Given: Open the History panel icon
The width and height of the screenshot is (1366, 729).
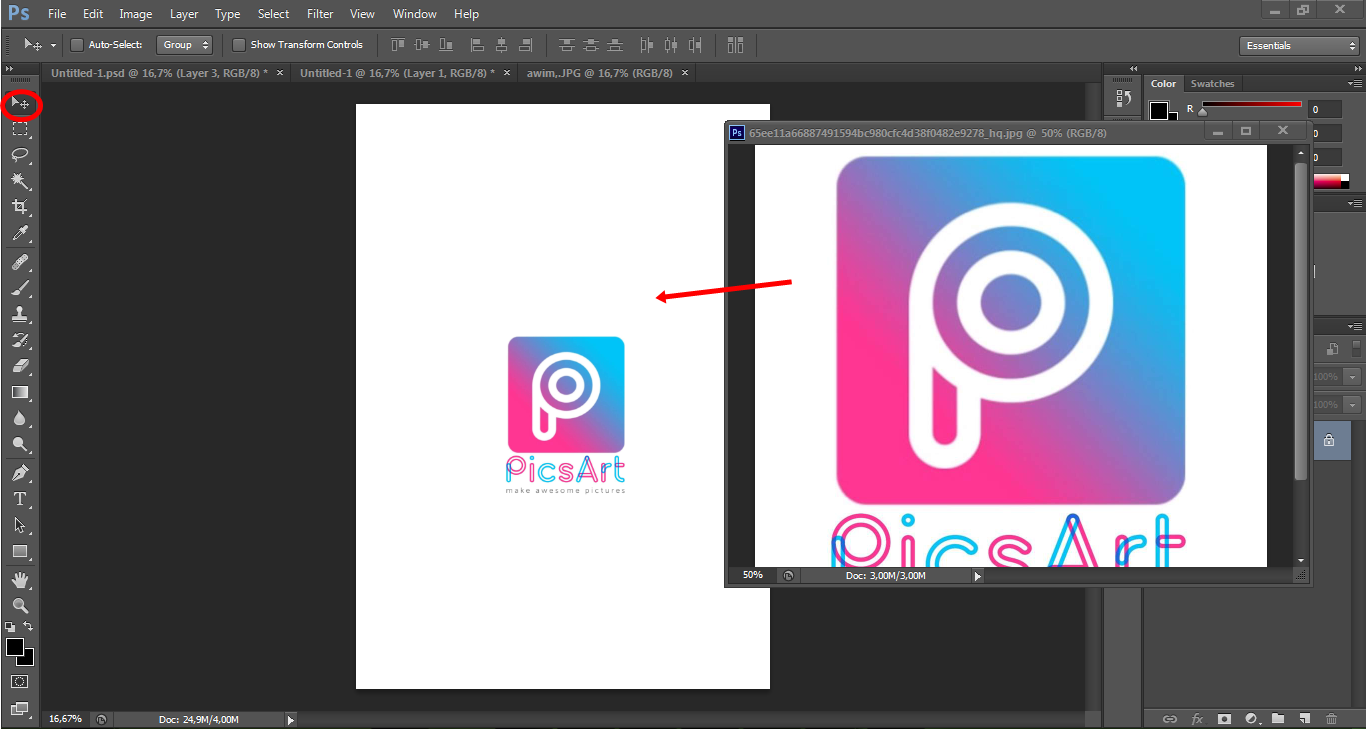Looking at the screenshot, I should pos(1123,99).
